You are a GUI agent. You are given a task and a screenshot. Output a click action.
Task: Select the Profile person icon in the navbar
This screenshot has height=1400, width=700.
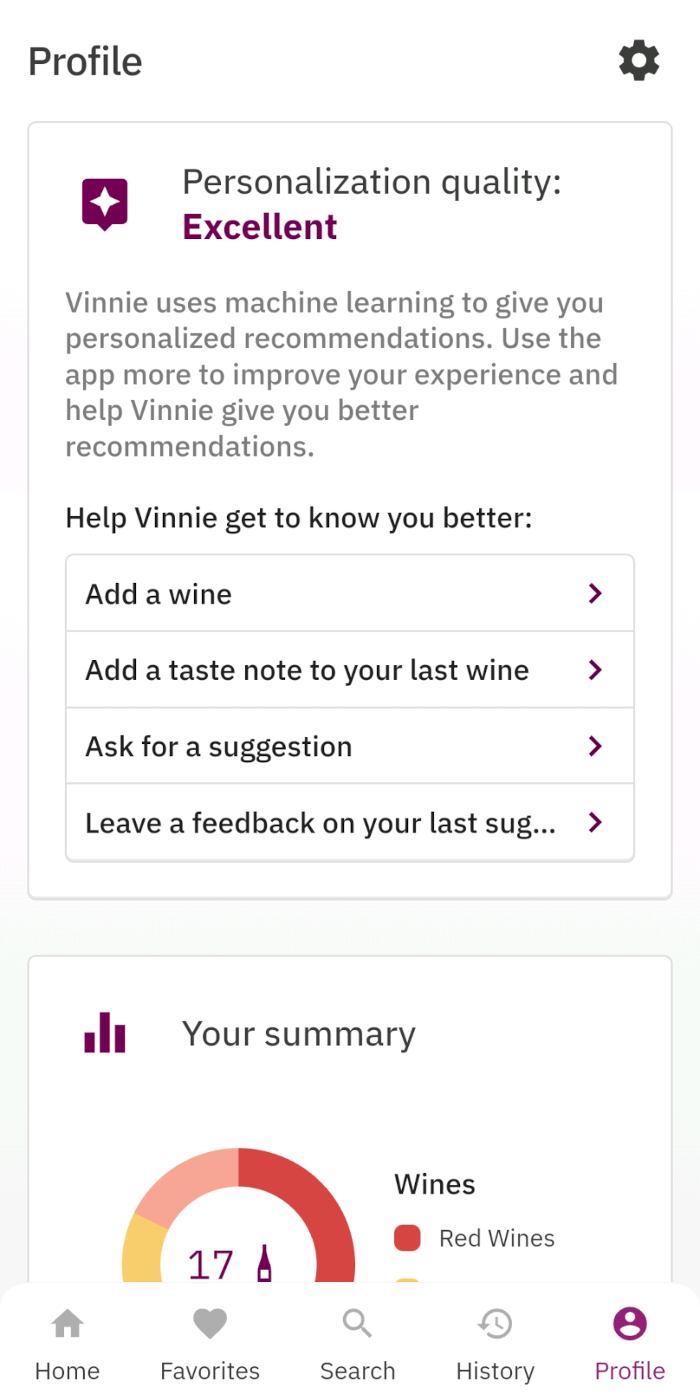coord(629,1322)
